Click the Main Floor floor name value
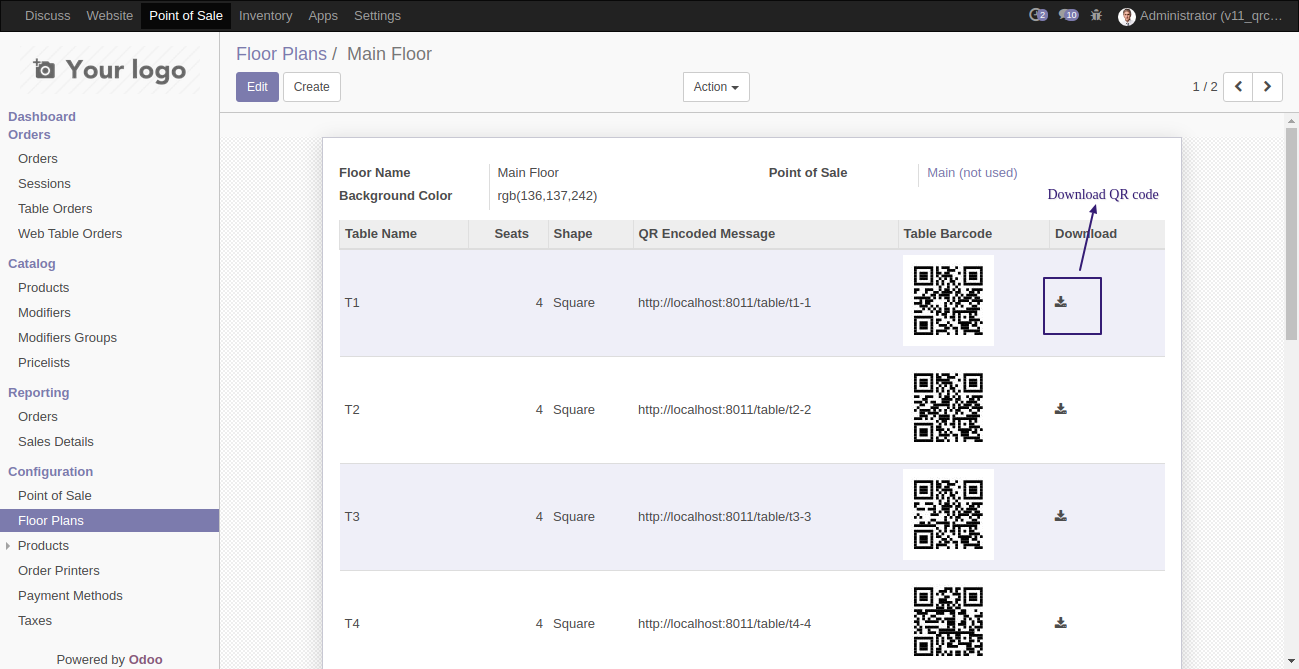This screenshot has width=1299, height=669. 528,173
